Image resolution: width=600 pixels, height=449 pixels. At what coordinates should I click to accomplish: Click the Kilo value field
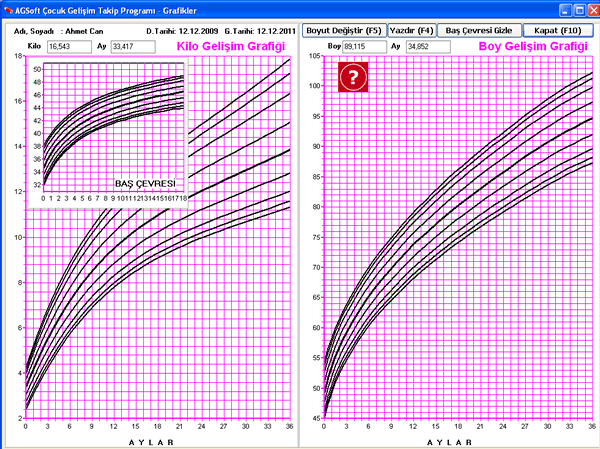(x=67, y=46)
